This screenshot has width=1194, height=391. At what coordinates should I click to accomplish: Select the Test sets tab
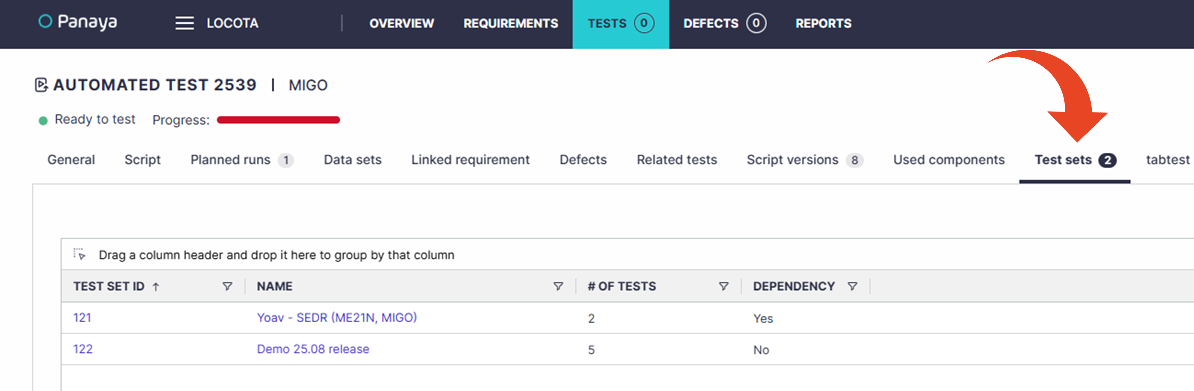(1075, 160)
